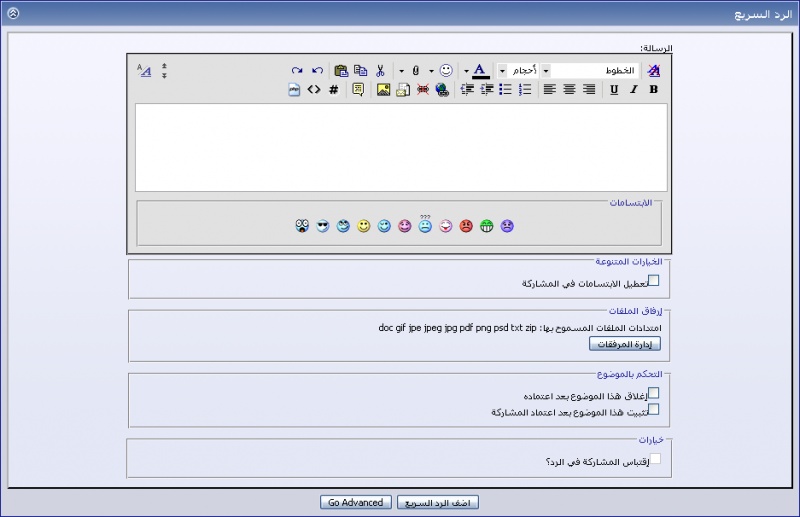800x517 pixels.
Task: Apply the current text color (A icon)
Action: (x=480, y=71)
